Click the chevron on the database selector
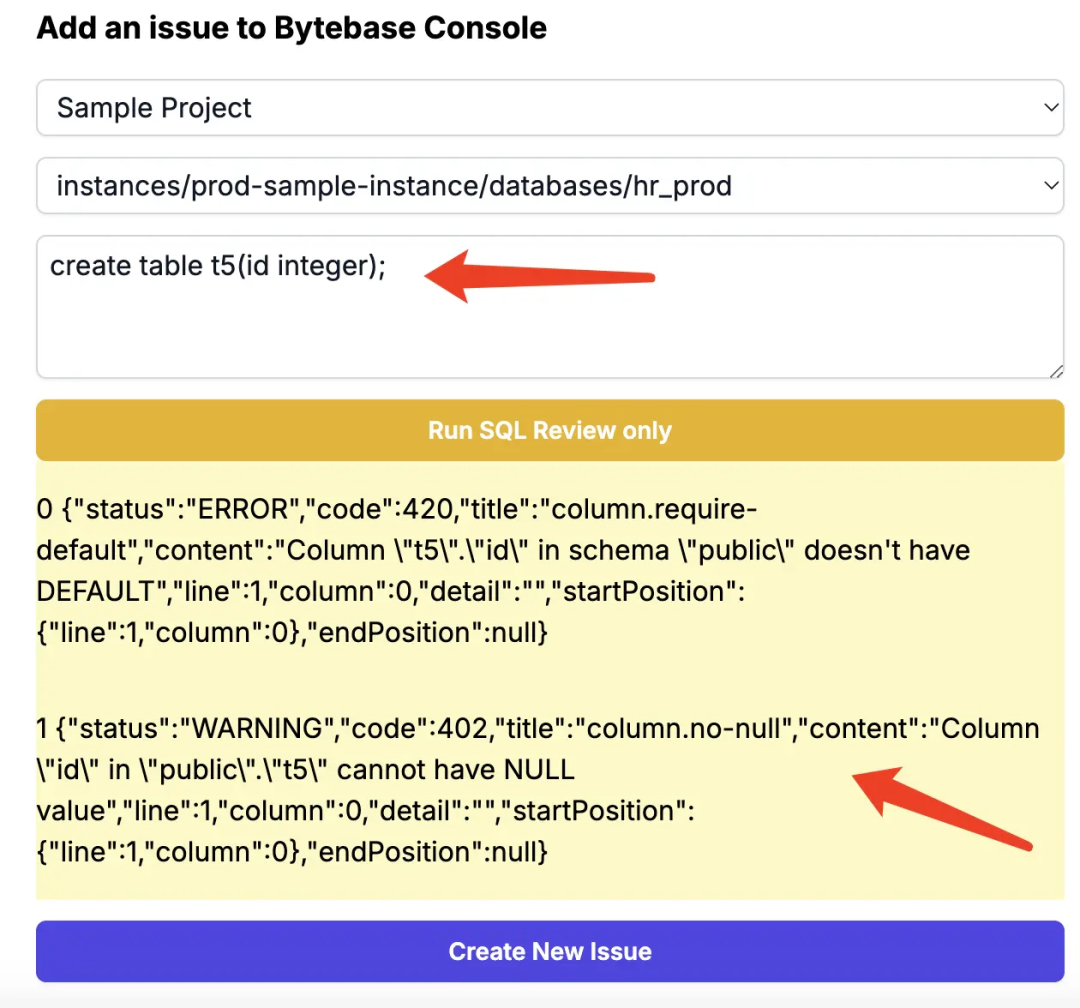 (x=1050, y=185)
